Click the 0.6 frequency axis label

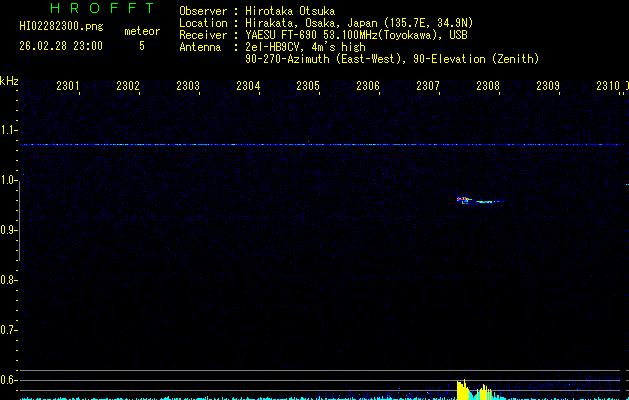click(x=9, y=380)
